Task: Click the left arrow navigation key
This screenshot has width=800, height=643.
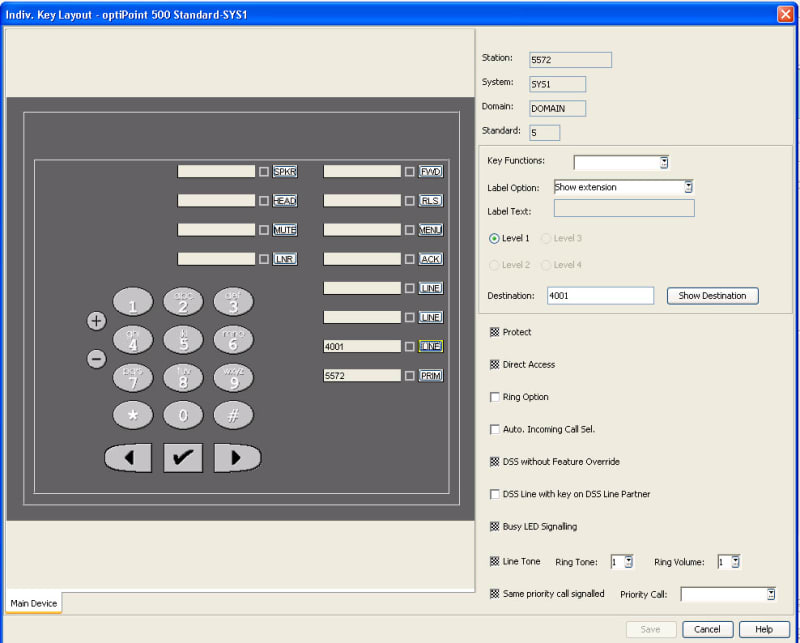Action: (128, 457)
